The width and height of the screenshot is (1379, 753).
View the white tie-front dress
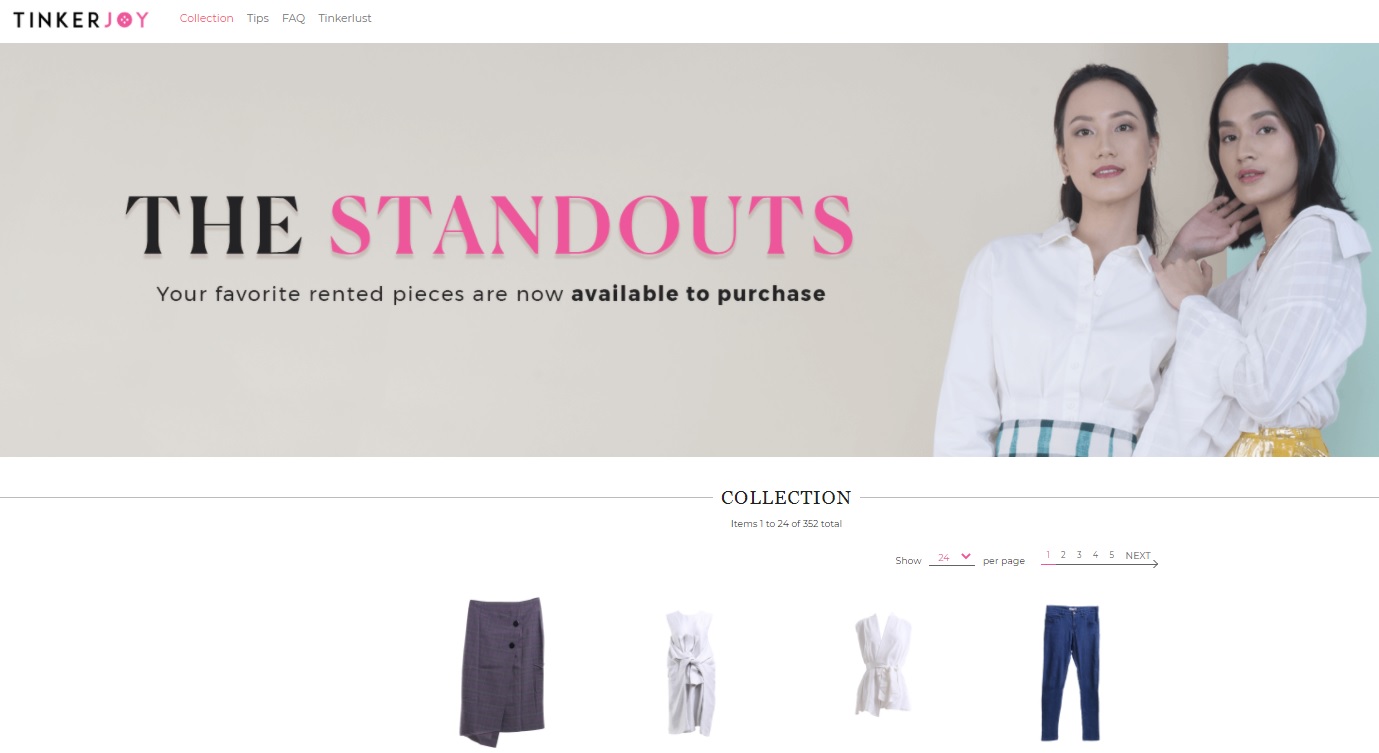coord(690,673)
